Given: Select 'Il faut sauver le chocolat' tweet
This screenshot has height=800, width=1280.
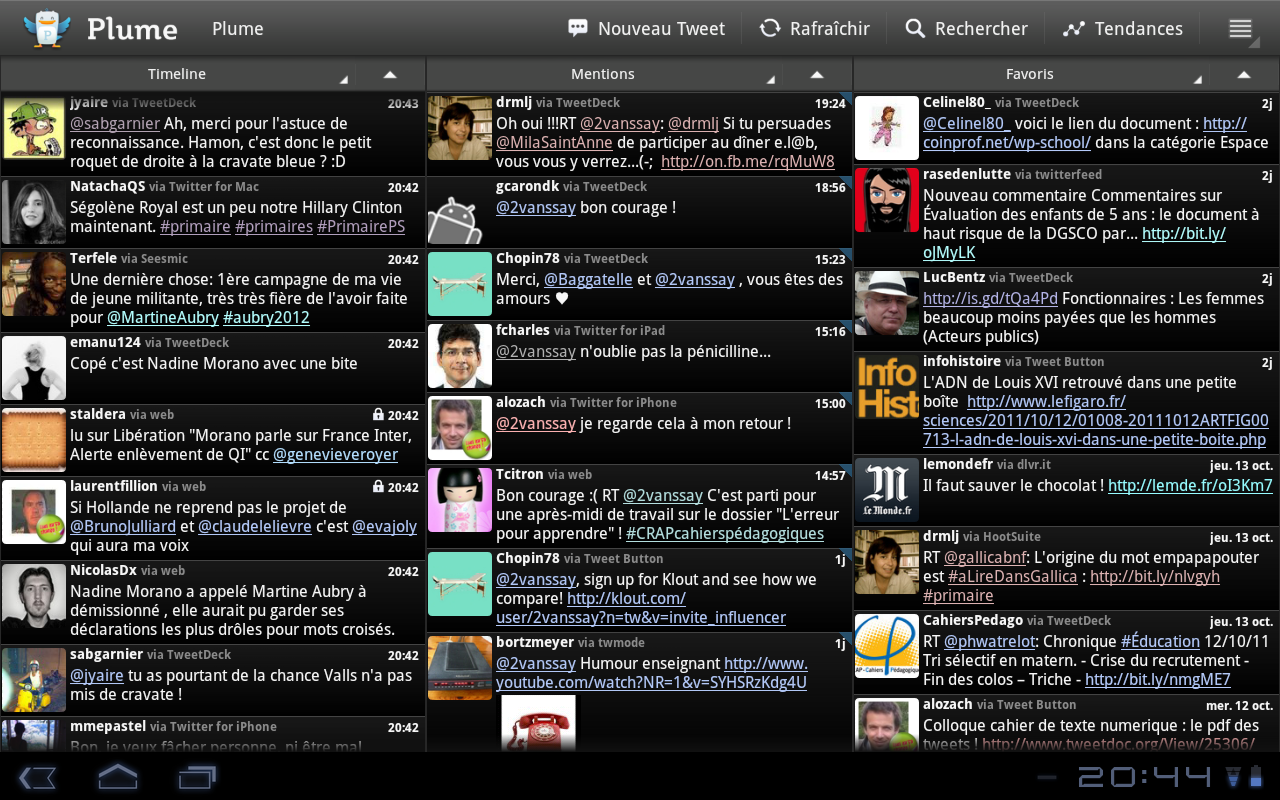Looking at the screenshot, I should click(x=1066, y=489).
